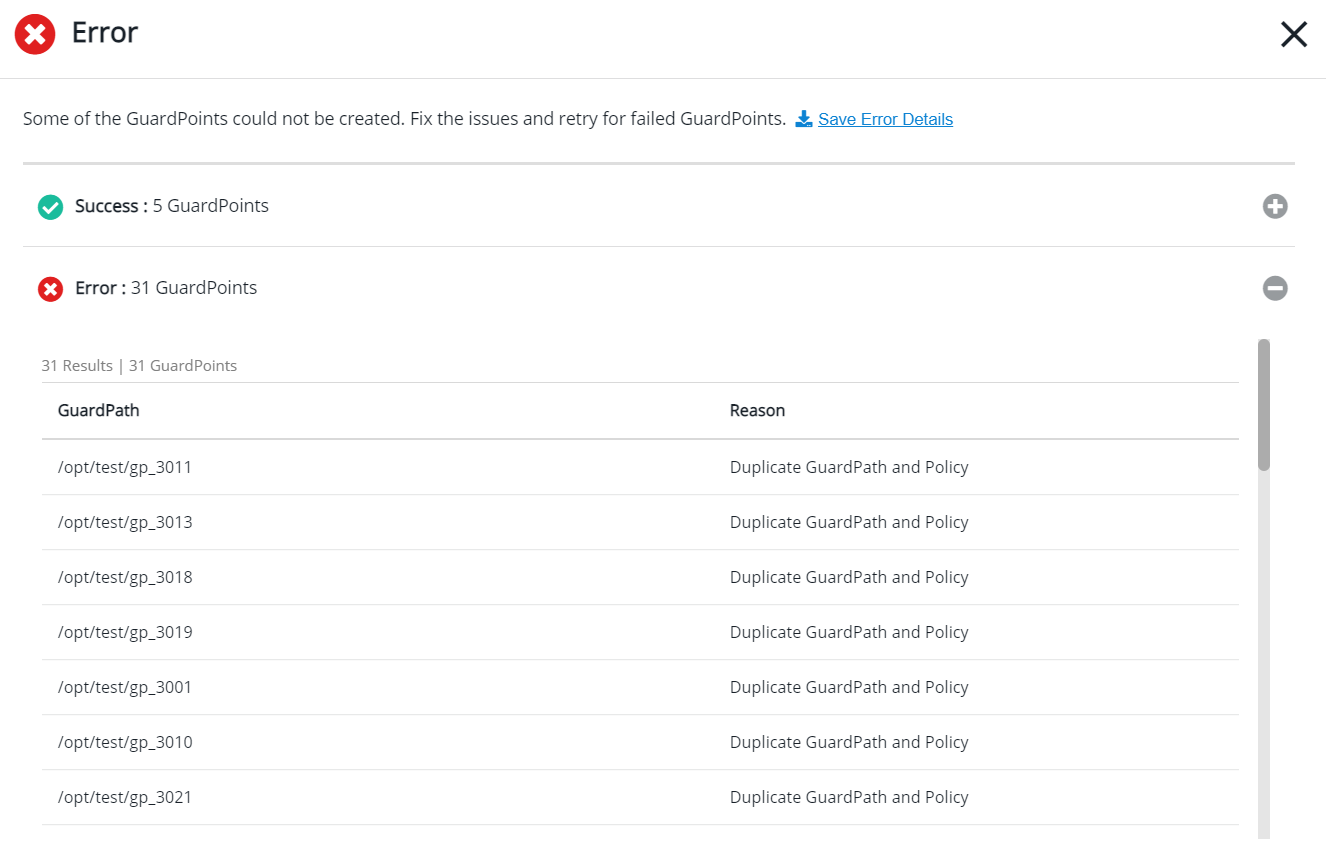1326x848 pixels.
Task: Click the /opt/test/gp_3018 GuardPath cell
Action: [125, 577]
